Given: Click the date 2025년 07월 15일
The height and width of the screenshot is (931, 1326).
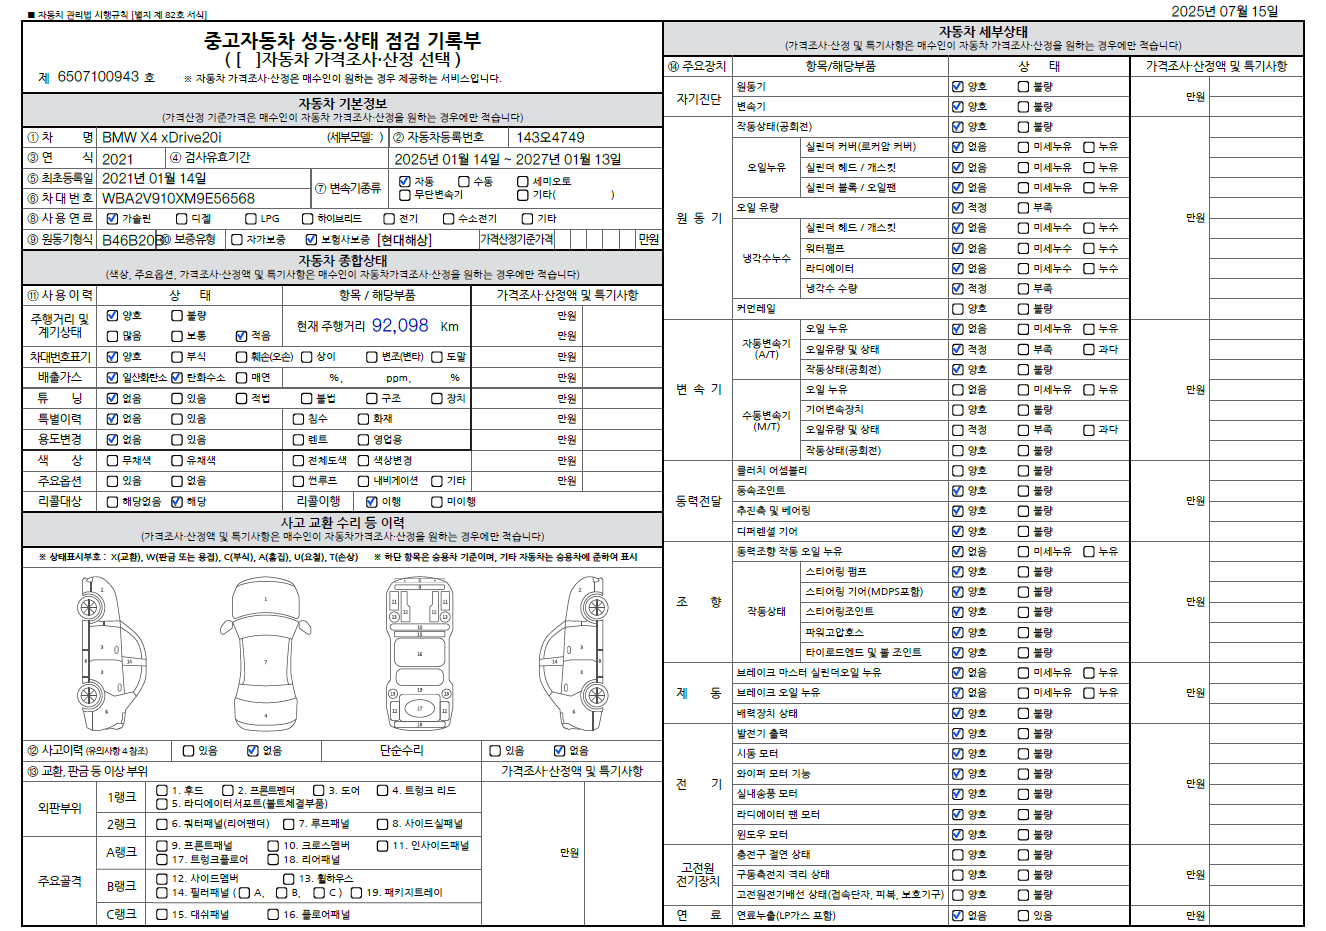Looking at the screenshot, I should tap(1224, 11).
